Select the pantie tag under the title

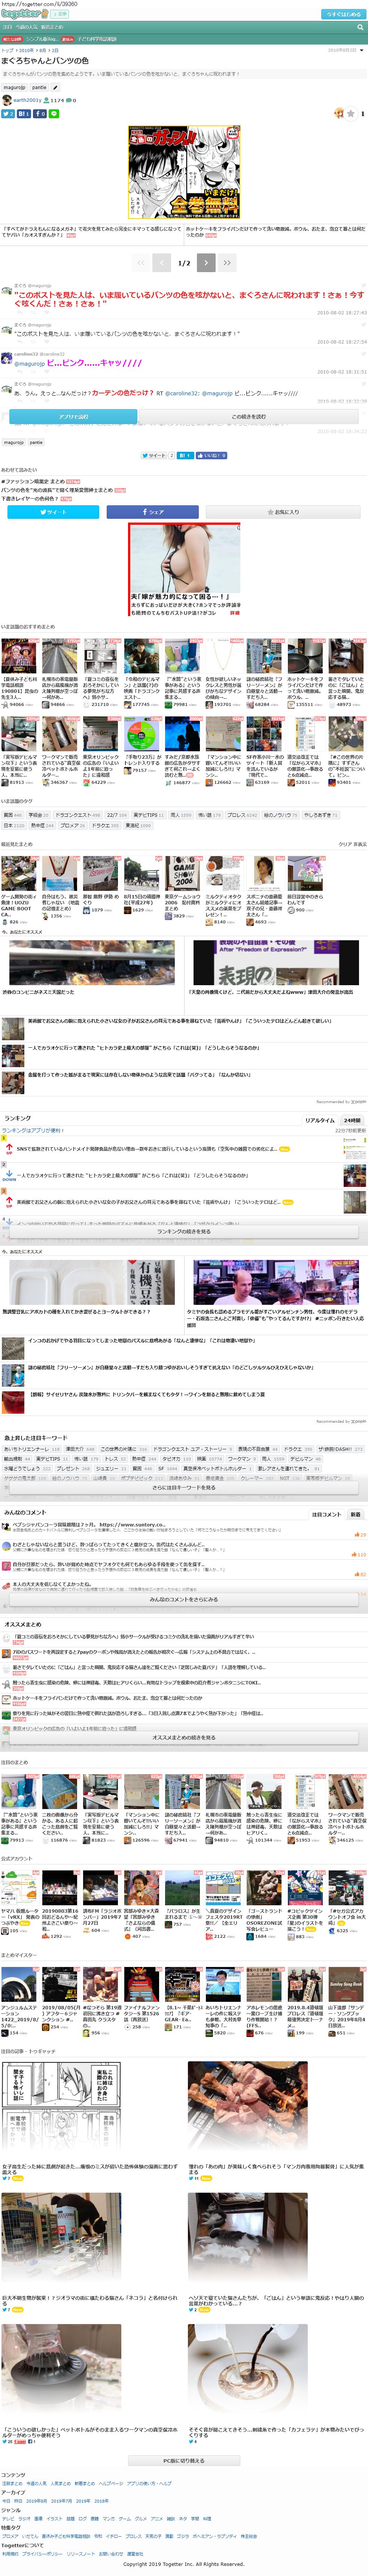point(39,87)
